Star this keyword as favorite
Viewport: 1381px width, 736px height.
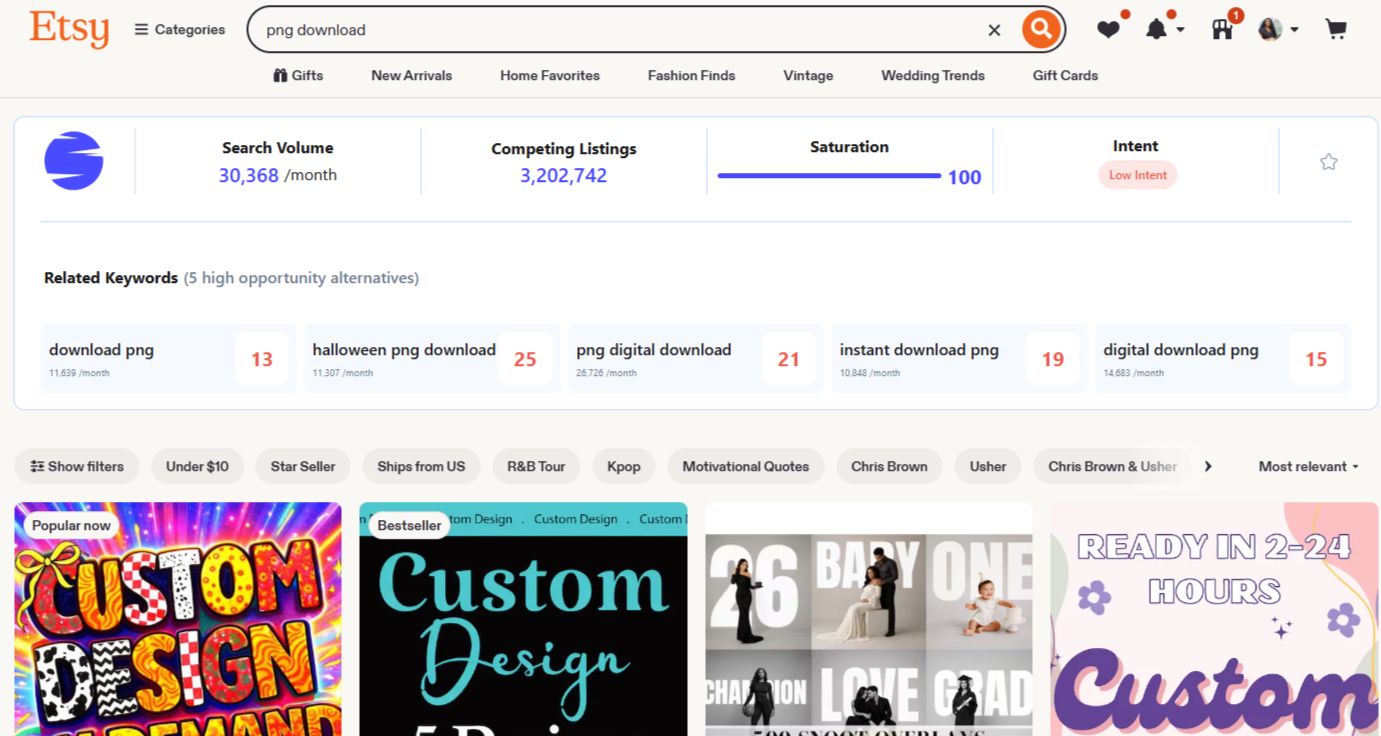coord(1328,162)
